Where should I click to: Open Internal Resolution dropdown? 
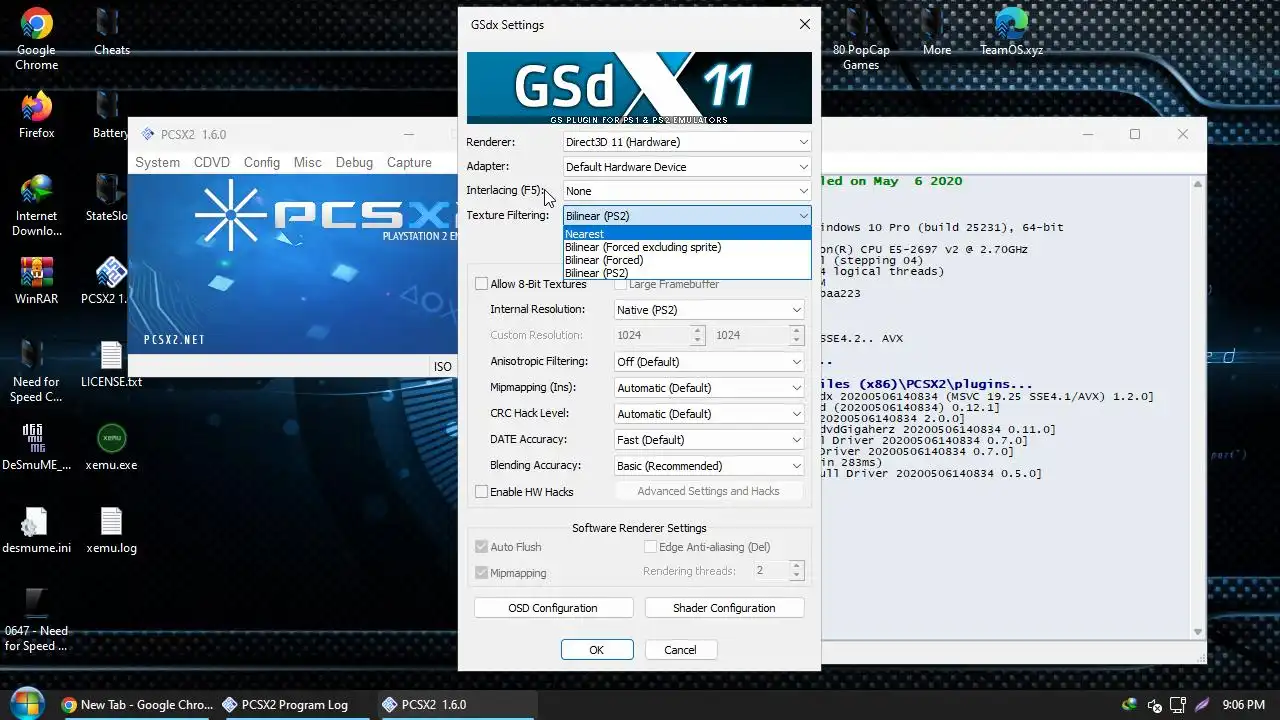709,310
